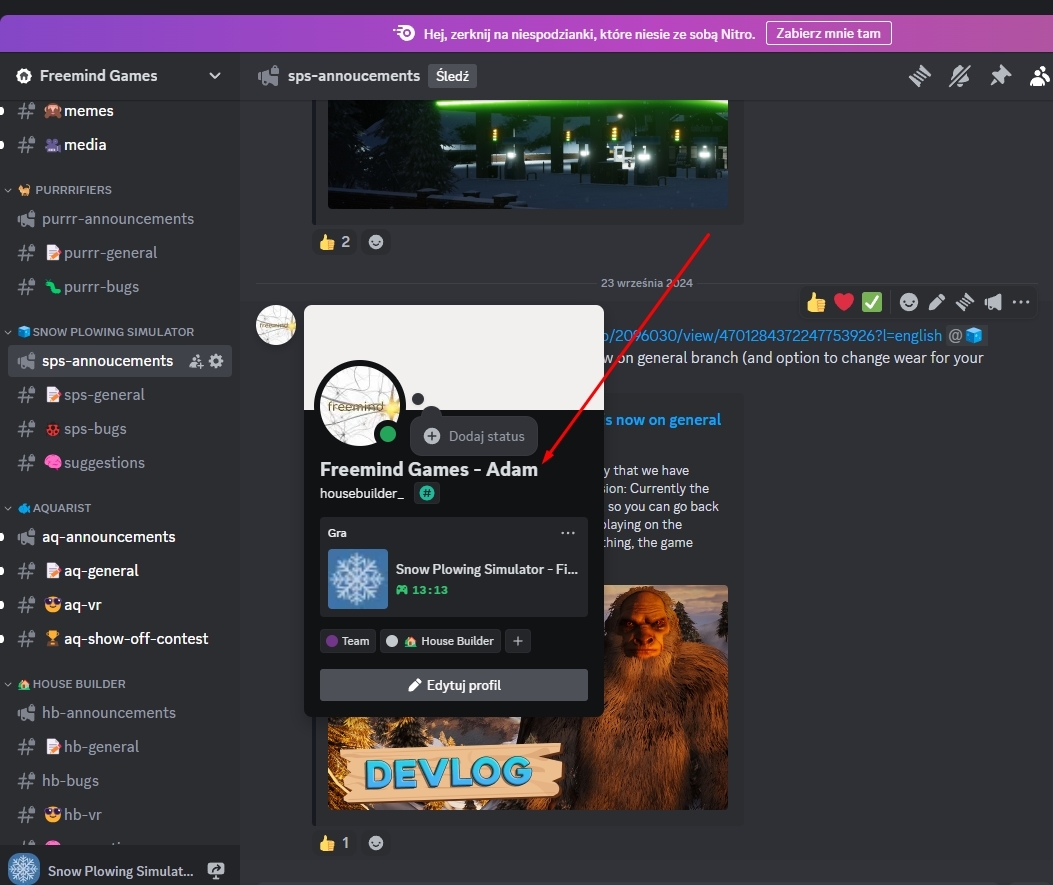Toggle channel notifications with the crossed bell
This screenshot has height=885, width=1053.
tap(960, 76)
